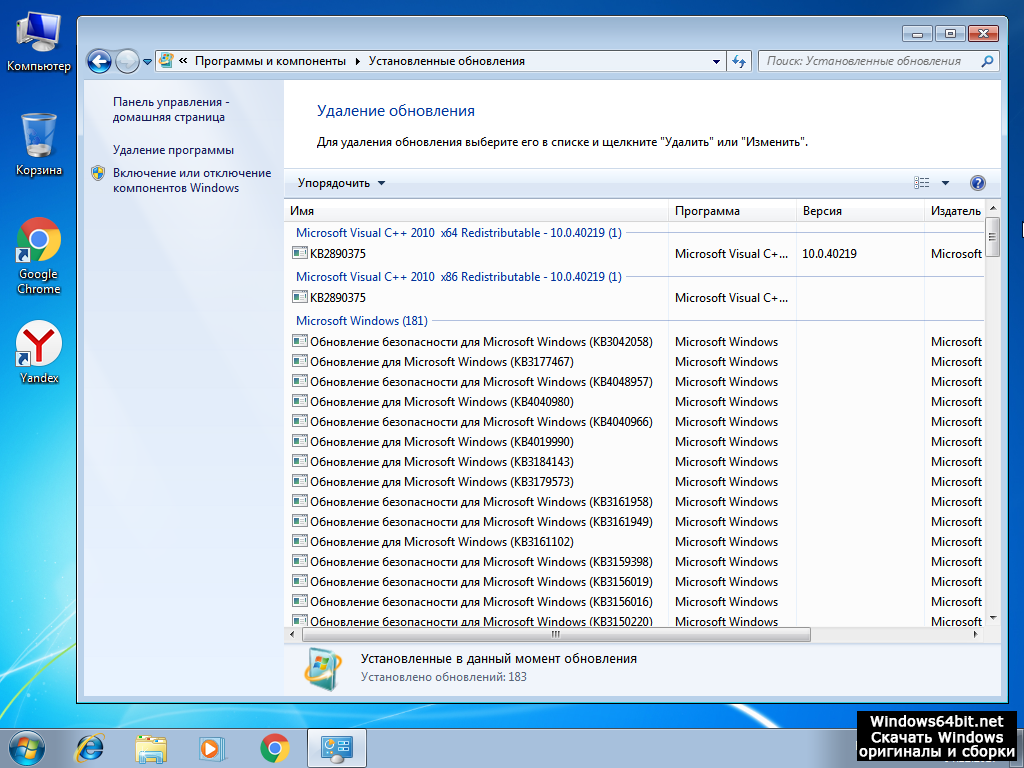Open the Упорядочить dropdown menu

(x=341, y=183)
